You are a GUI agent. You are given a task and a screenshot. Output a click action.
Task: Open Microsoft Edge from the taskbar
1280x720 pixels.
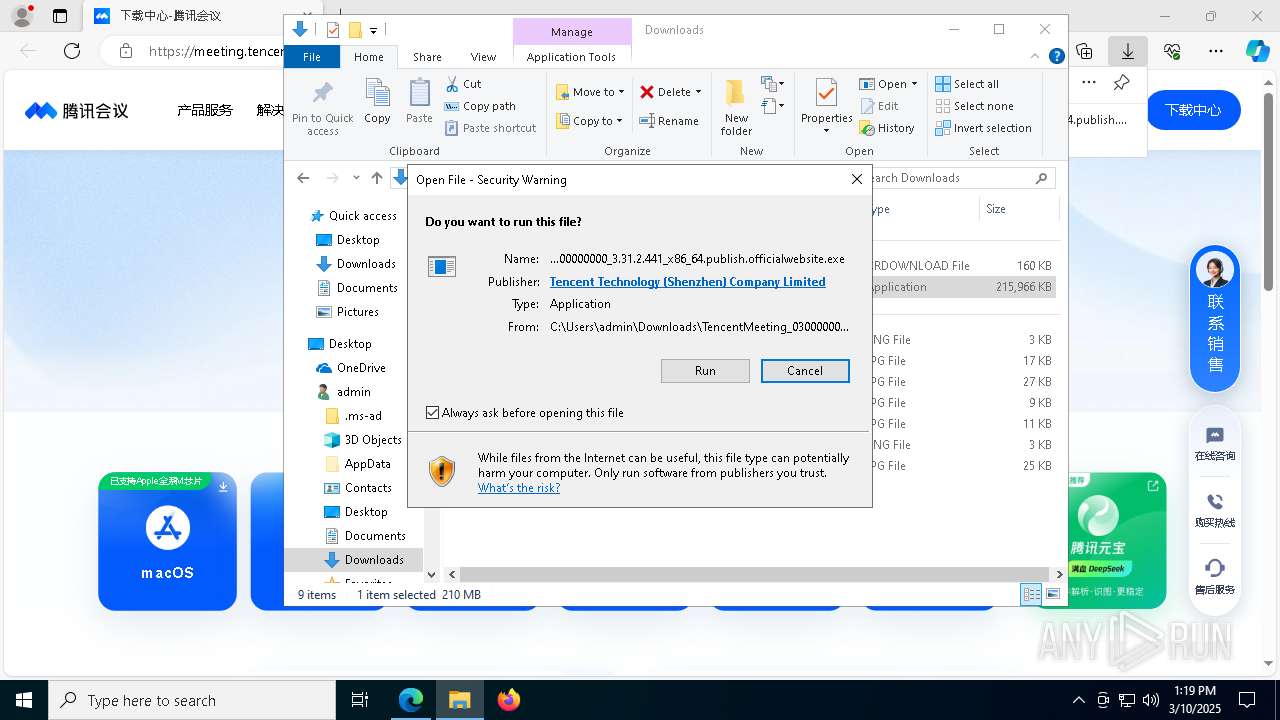click(411, 700)
